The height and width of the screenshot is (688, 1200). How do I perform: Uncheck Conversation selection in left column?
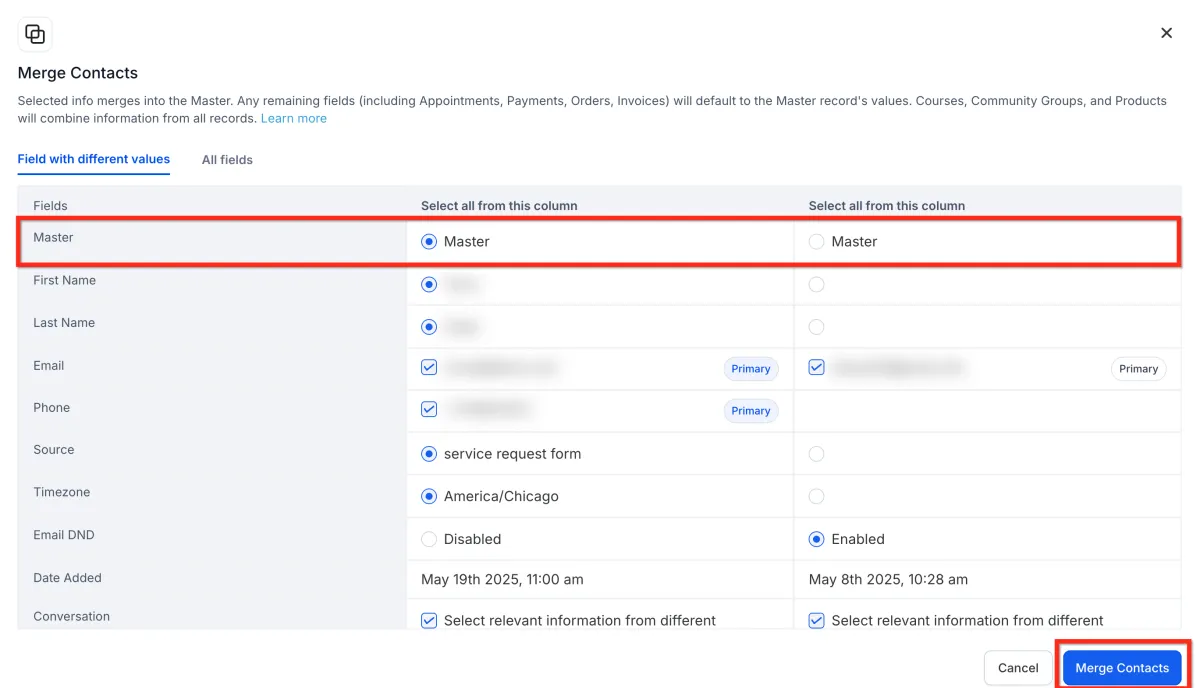429,620
